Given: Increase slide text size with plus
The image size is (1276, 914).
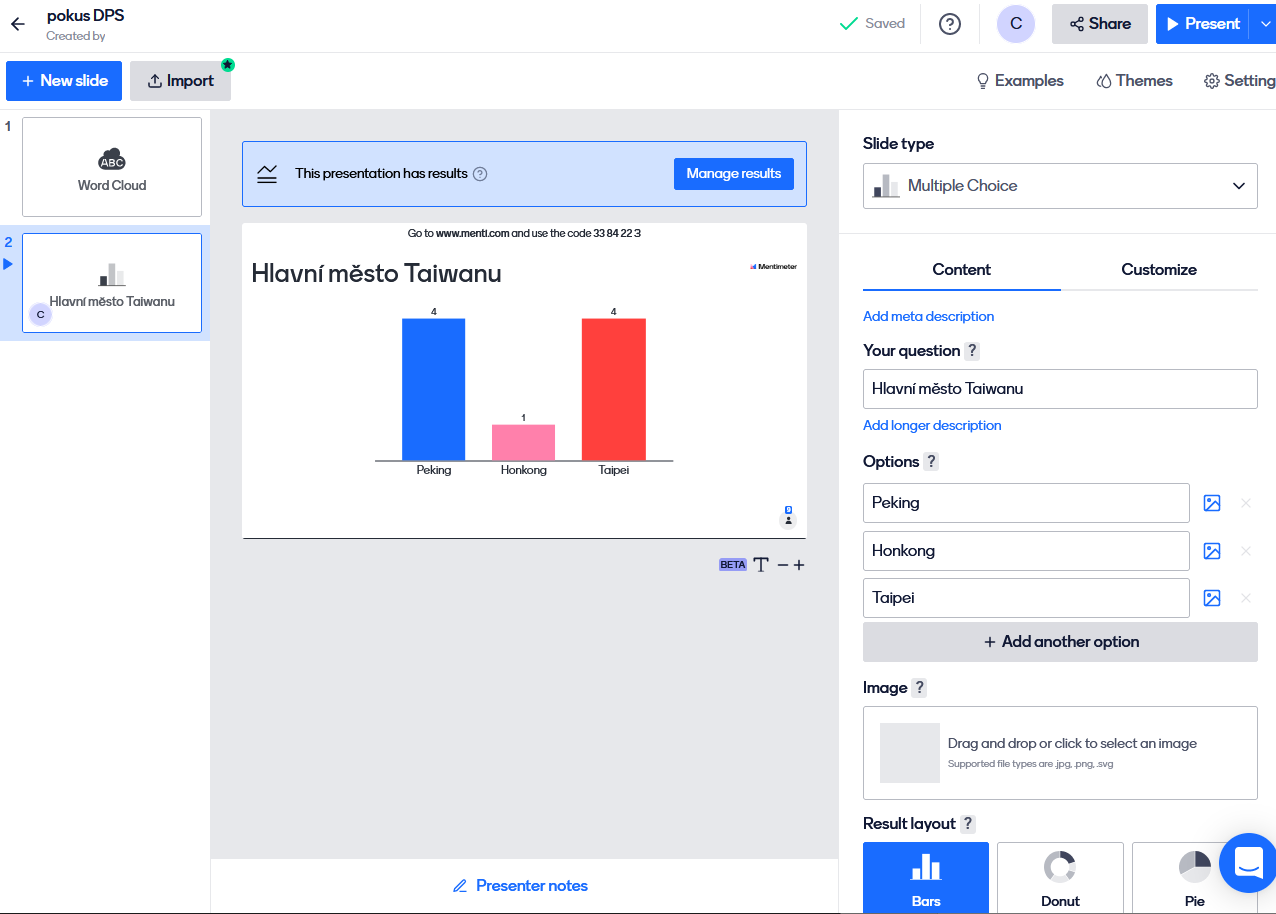Looking at the screenshot, I should pos(799,565).
